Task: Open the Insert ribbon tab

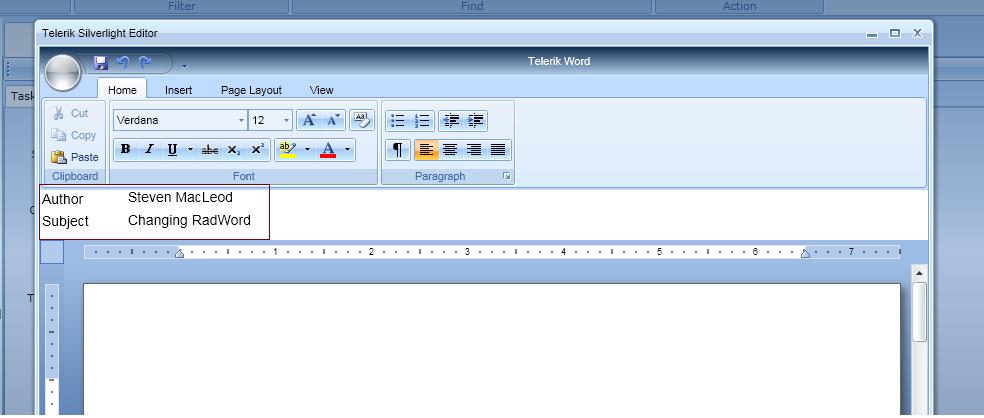Action: point(178,90)
